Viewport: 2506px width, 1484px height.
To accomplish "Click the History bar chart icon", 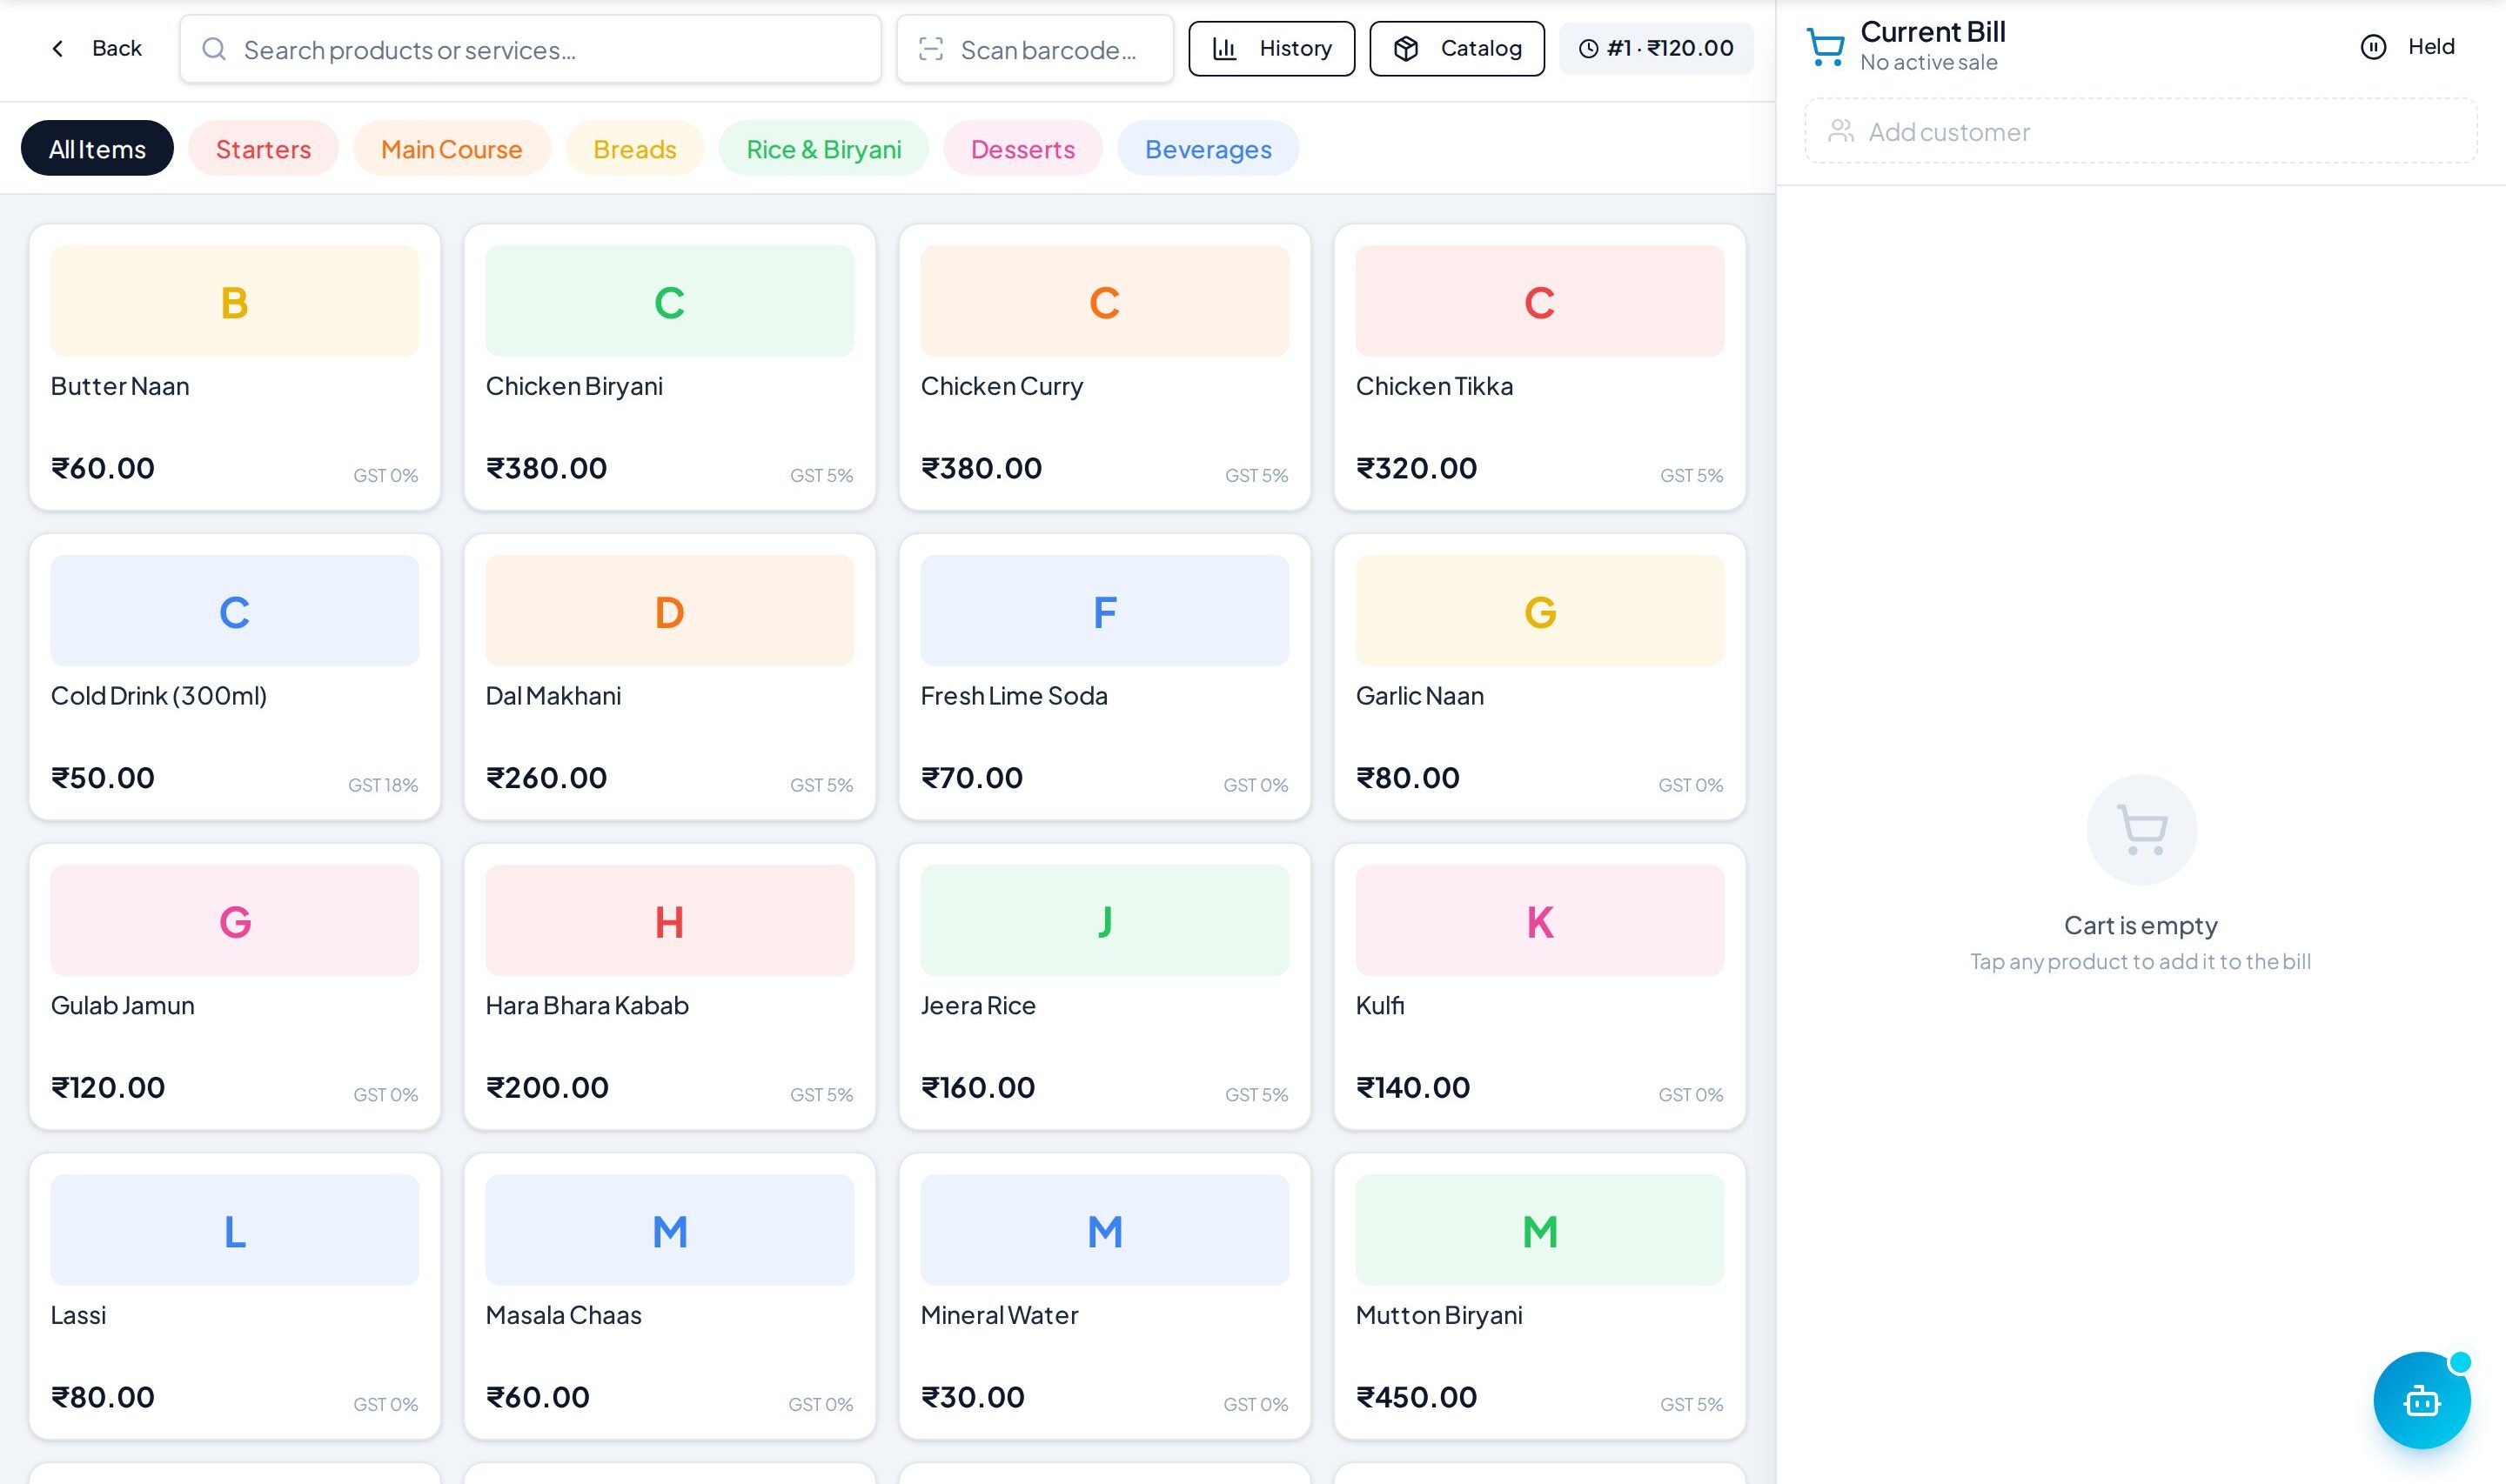I will tap(1225, 48).
